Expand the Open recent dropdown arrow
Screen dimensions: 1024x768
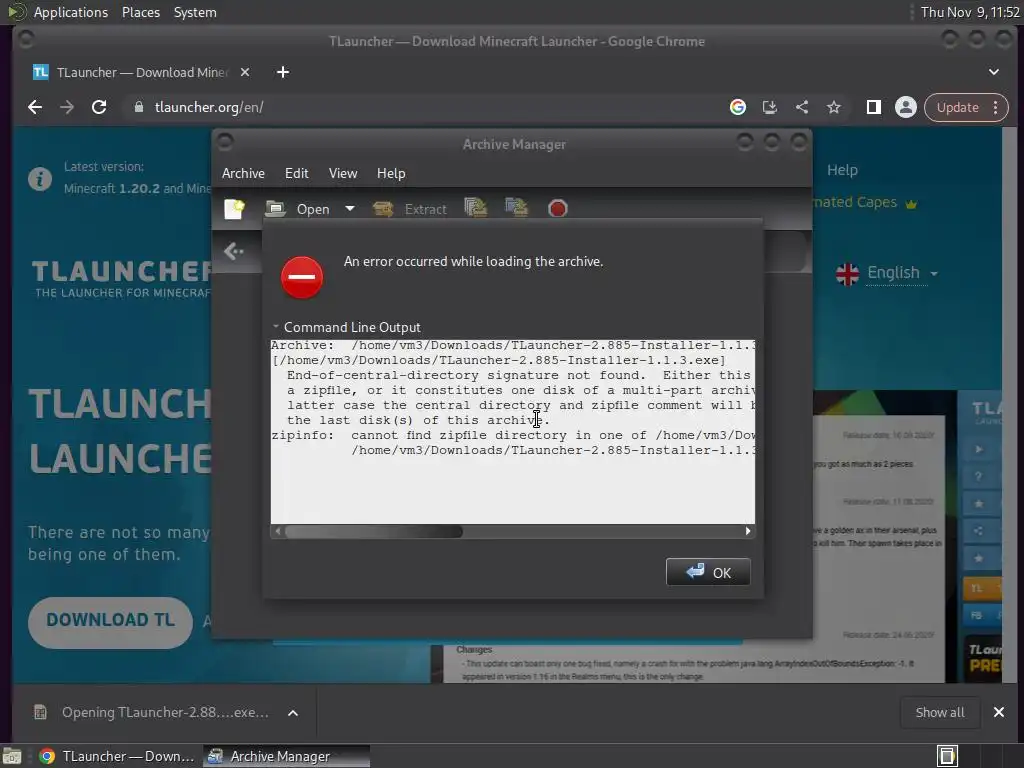tap(350, 209)
